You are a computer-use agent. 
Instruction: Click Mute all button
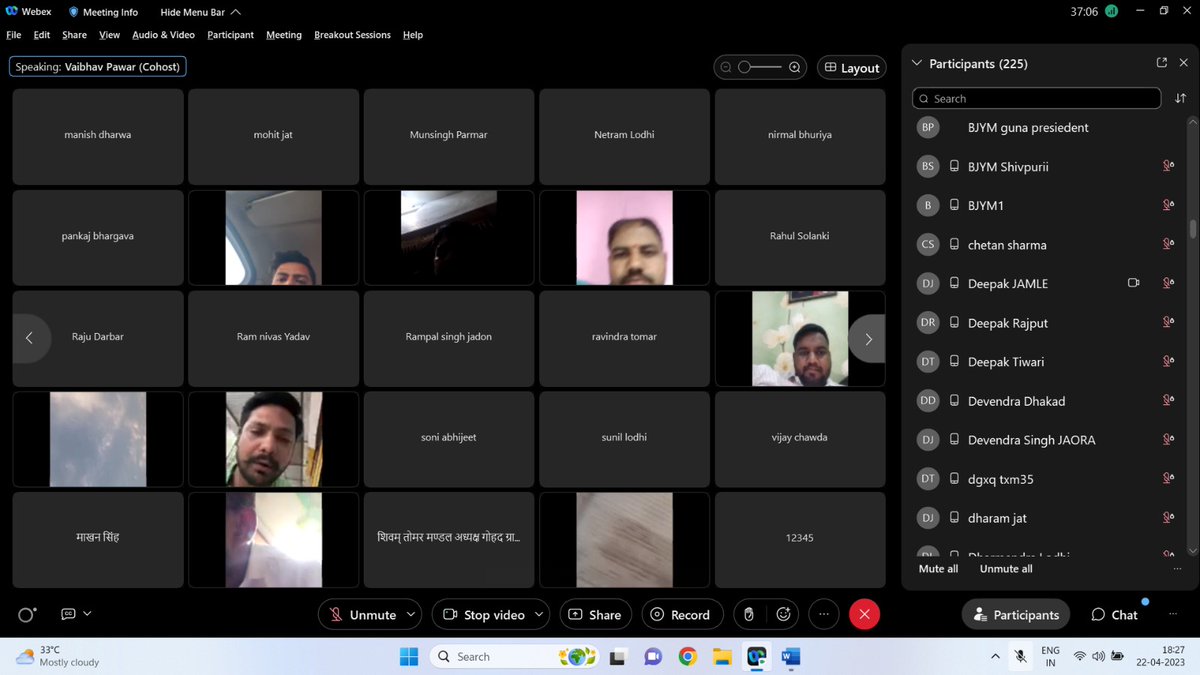pyautogui.click(x=938, y=569)
